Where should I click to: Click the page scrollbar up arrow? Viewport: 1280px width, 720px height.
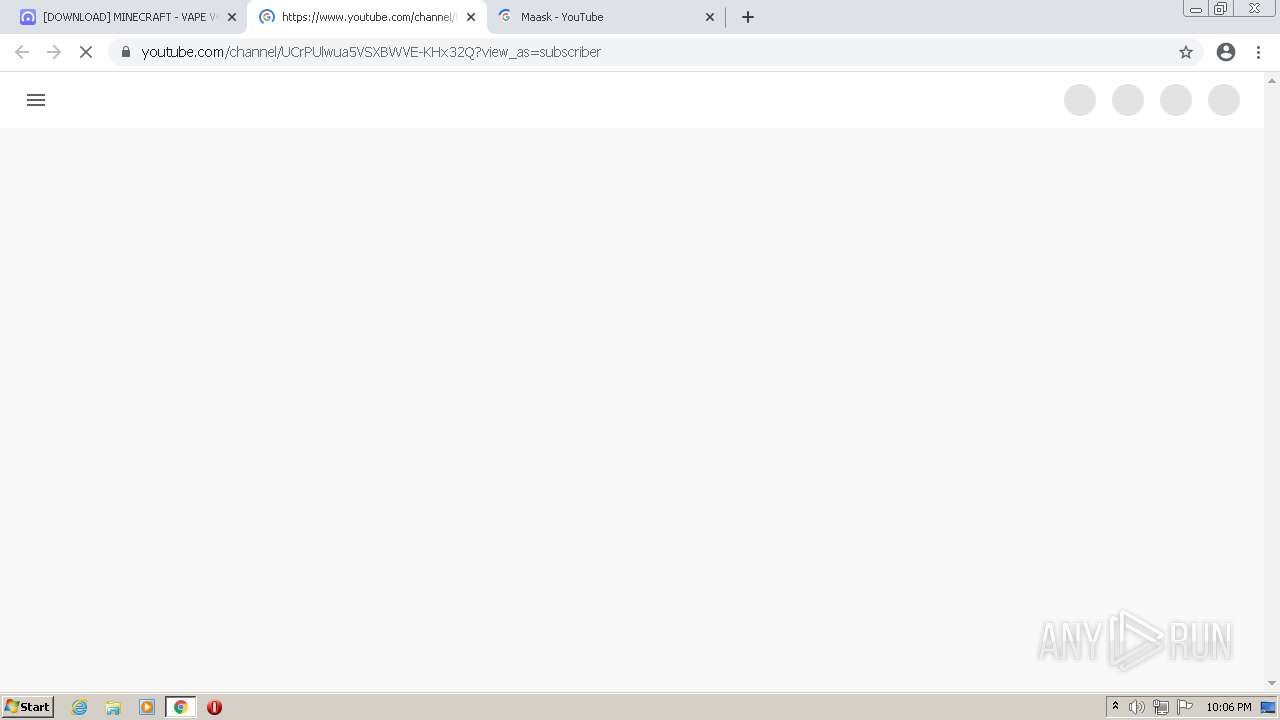1272,80
